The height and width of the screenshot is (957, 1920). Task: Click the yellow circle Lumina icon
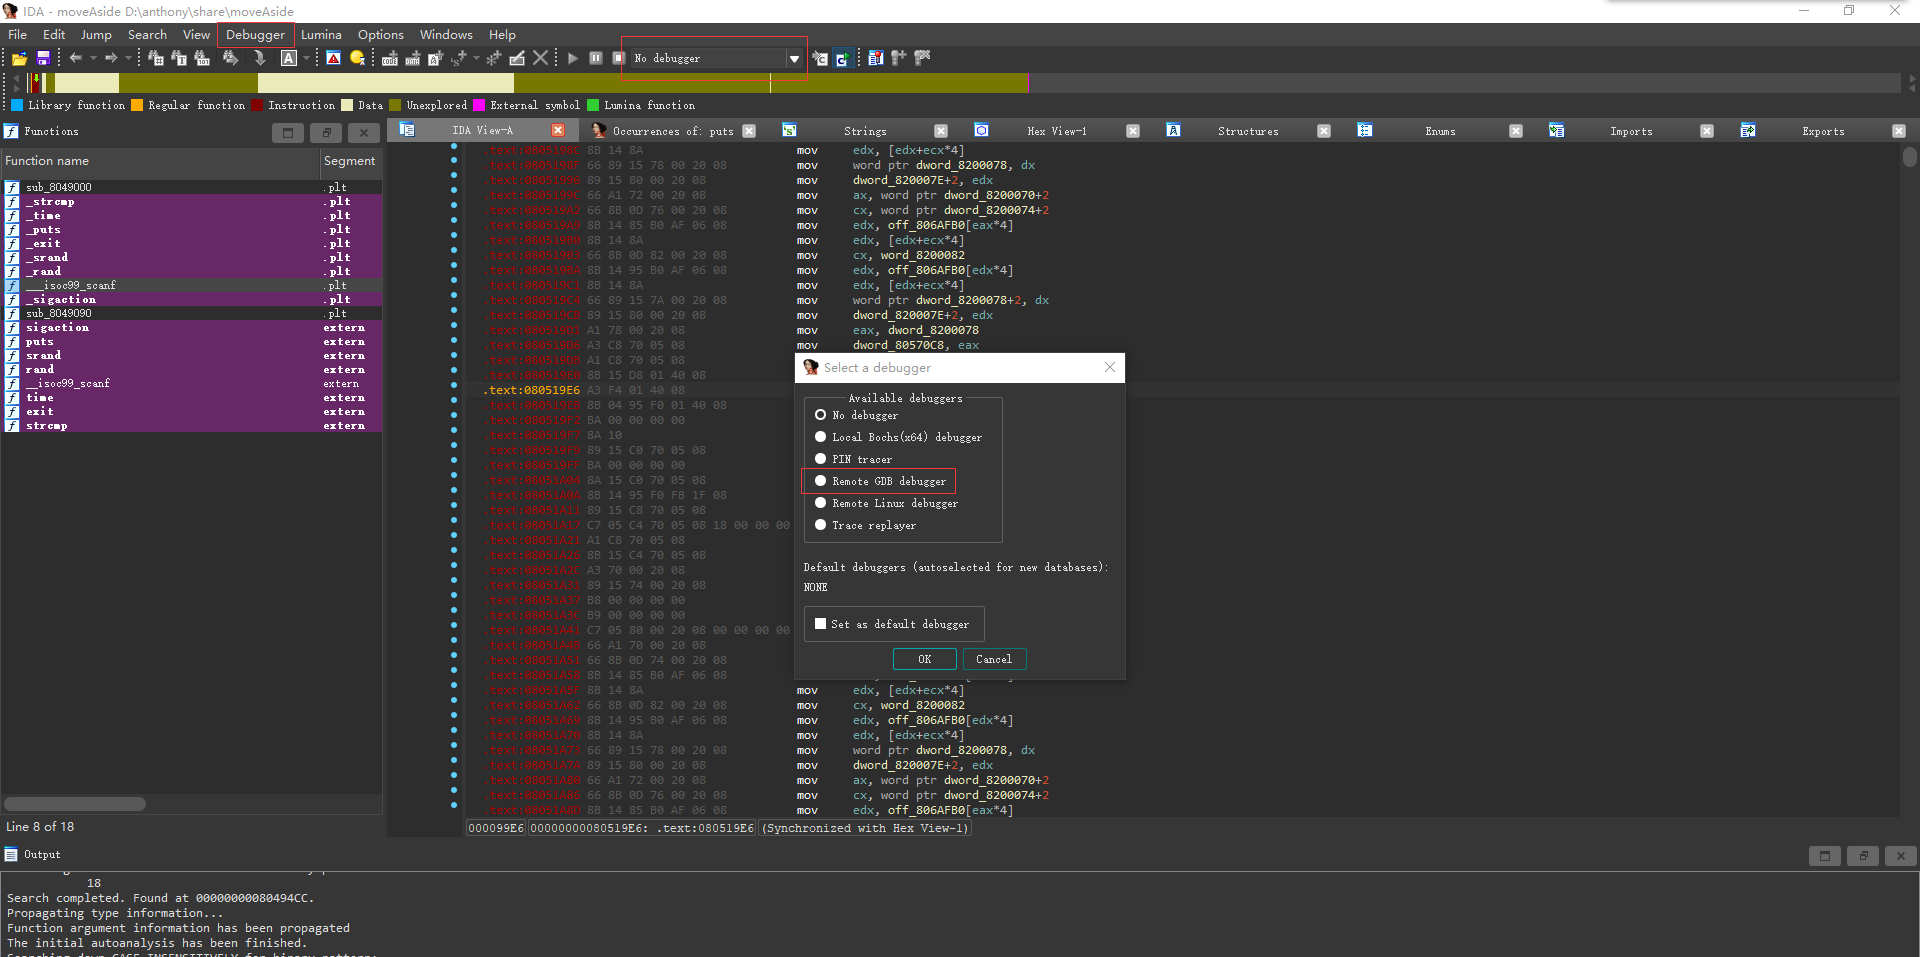pos(357,58)
